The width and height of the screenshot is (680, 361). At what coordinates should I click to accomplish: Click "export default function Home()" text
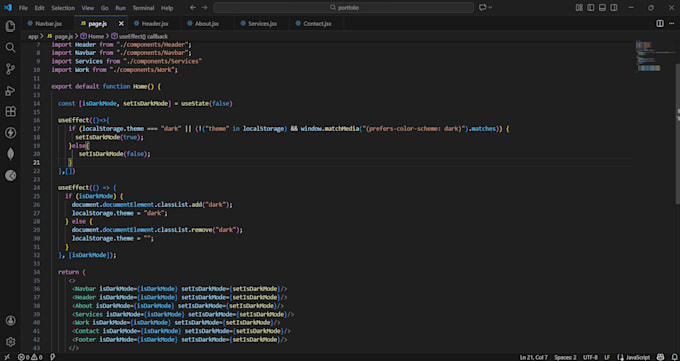click(103, 86)
